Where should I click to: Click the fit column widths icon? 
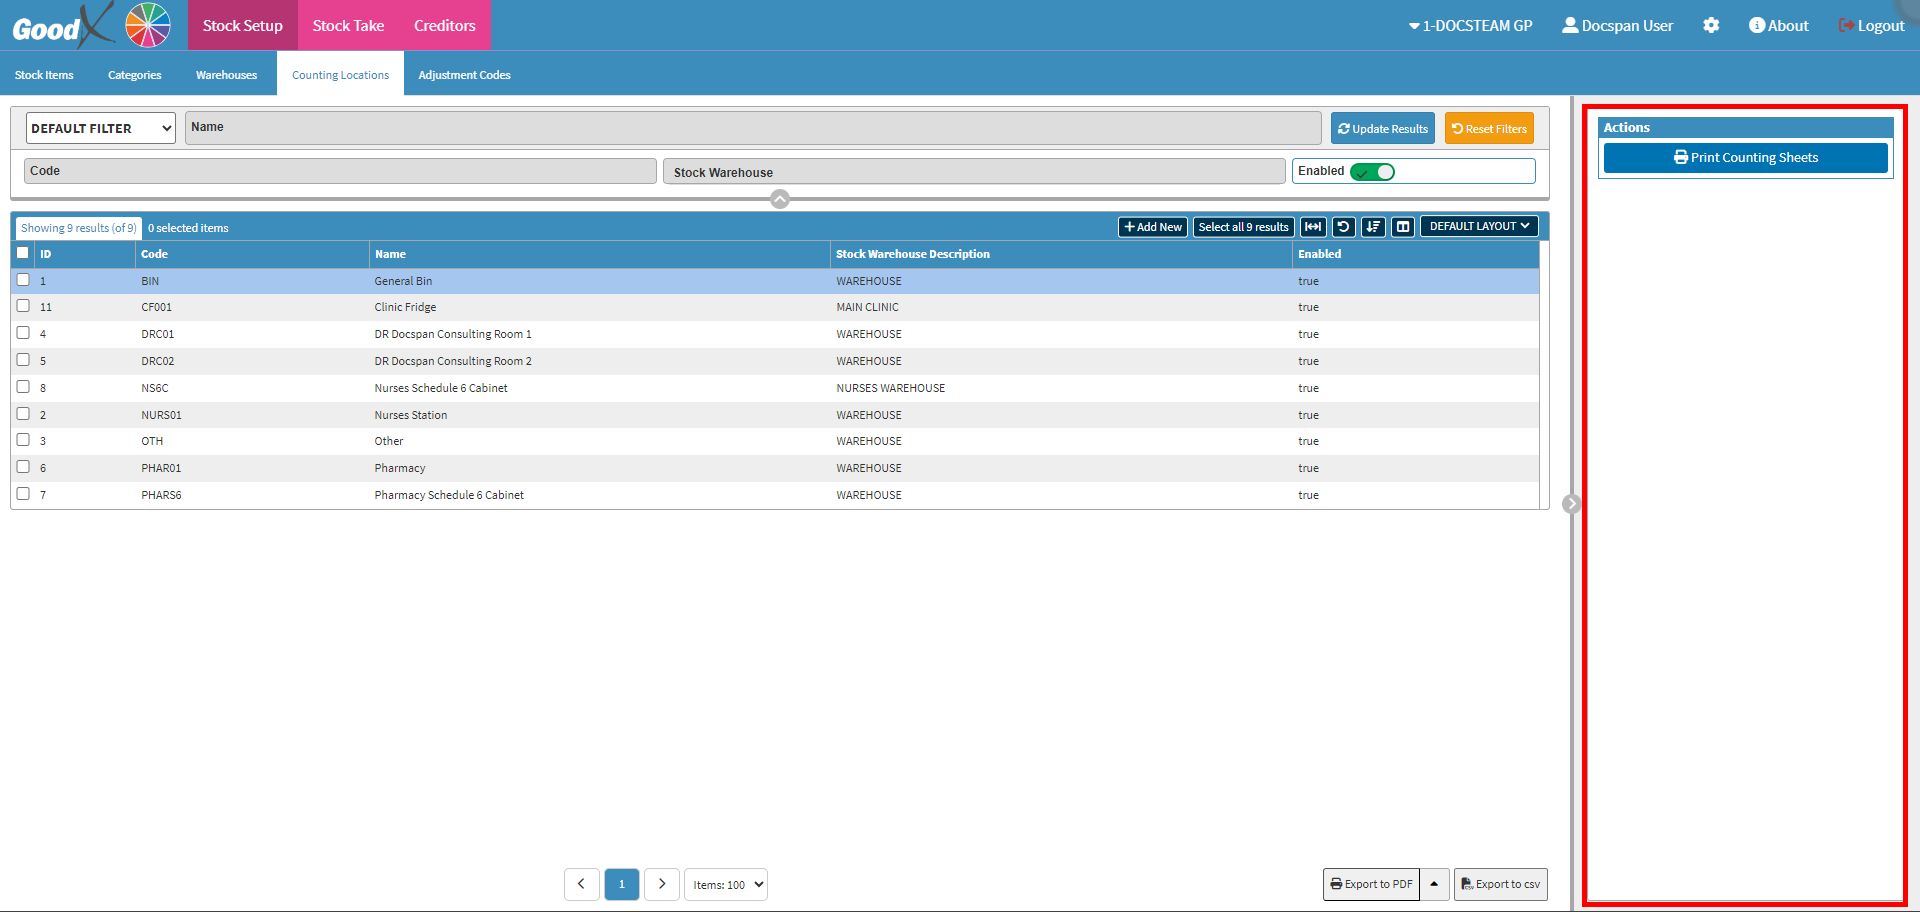pos(1313,227)
